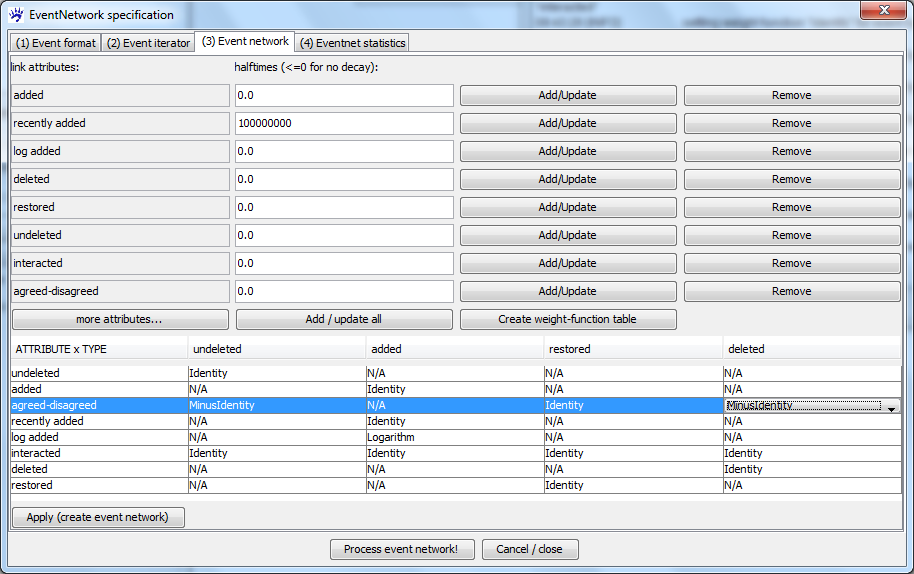Screen dimensions: 914x574
Task: Focus the halftime field for log added
Action: (344, 152)
